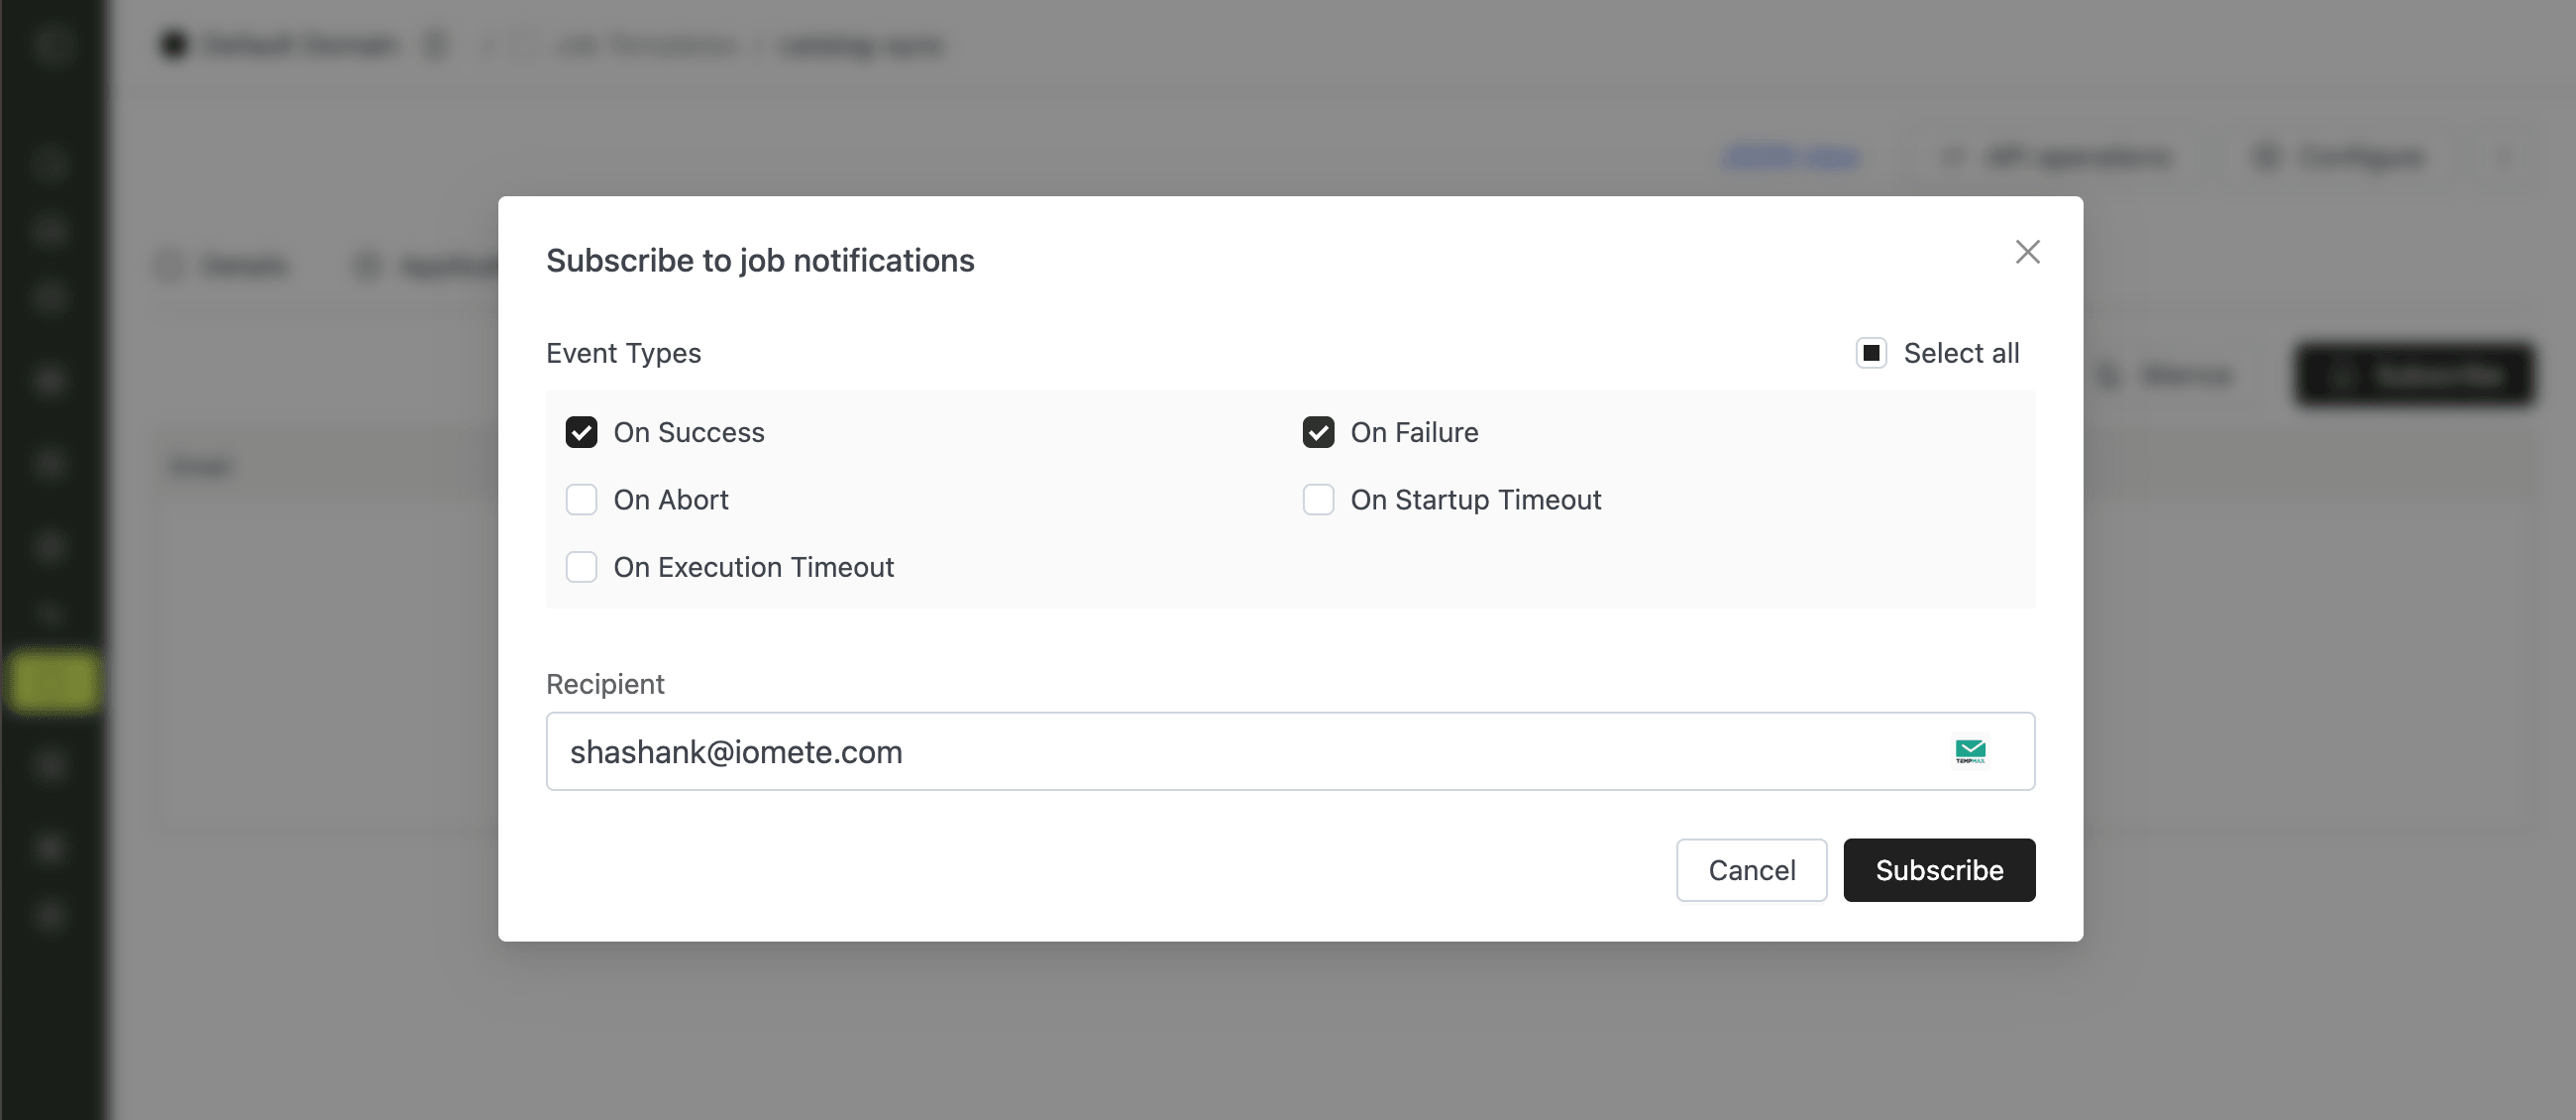Click the 'Select all' label text

(1960, 353)
